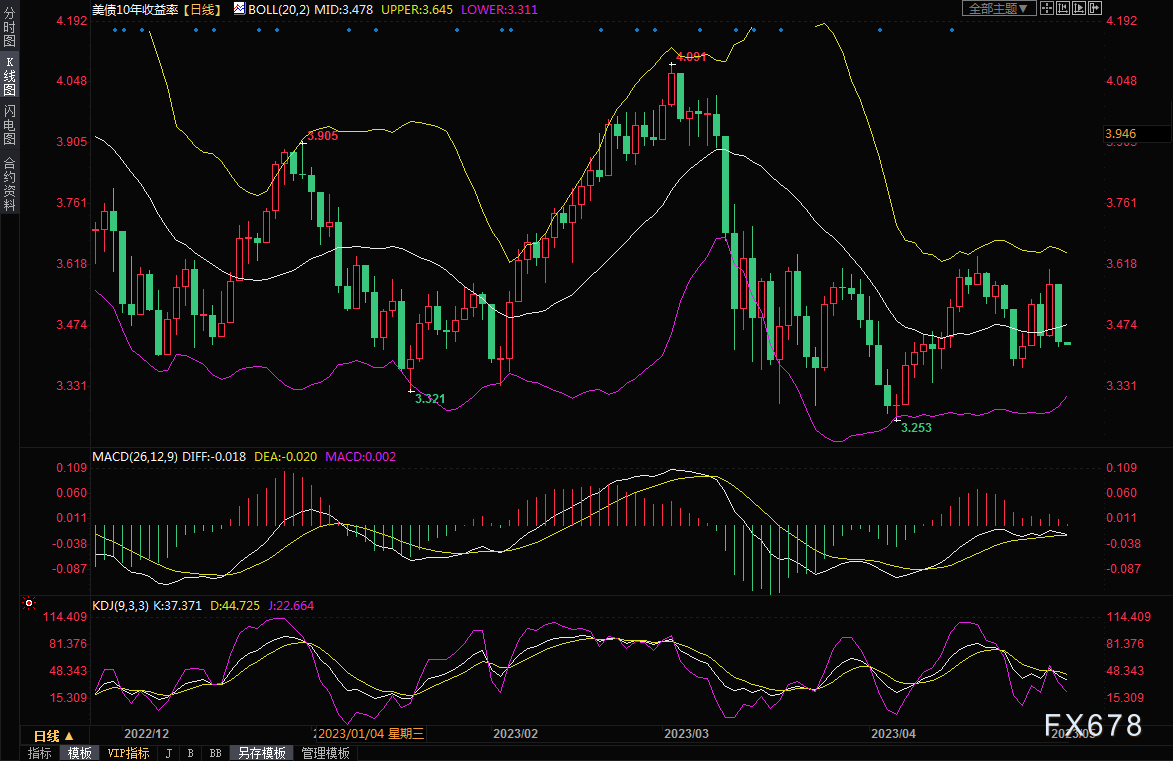Viewport: 1173px width, 761px height.
Task: Select the 指标 bottom tab
Action: tap(40, 753)
